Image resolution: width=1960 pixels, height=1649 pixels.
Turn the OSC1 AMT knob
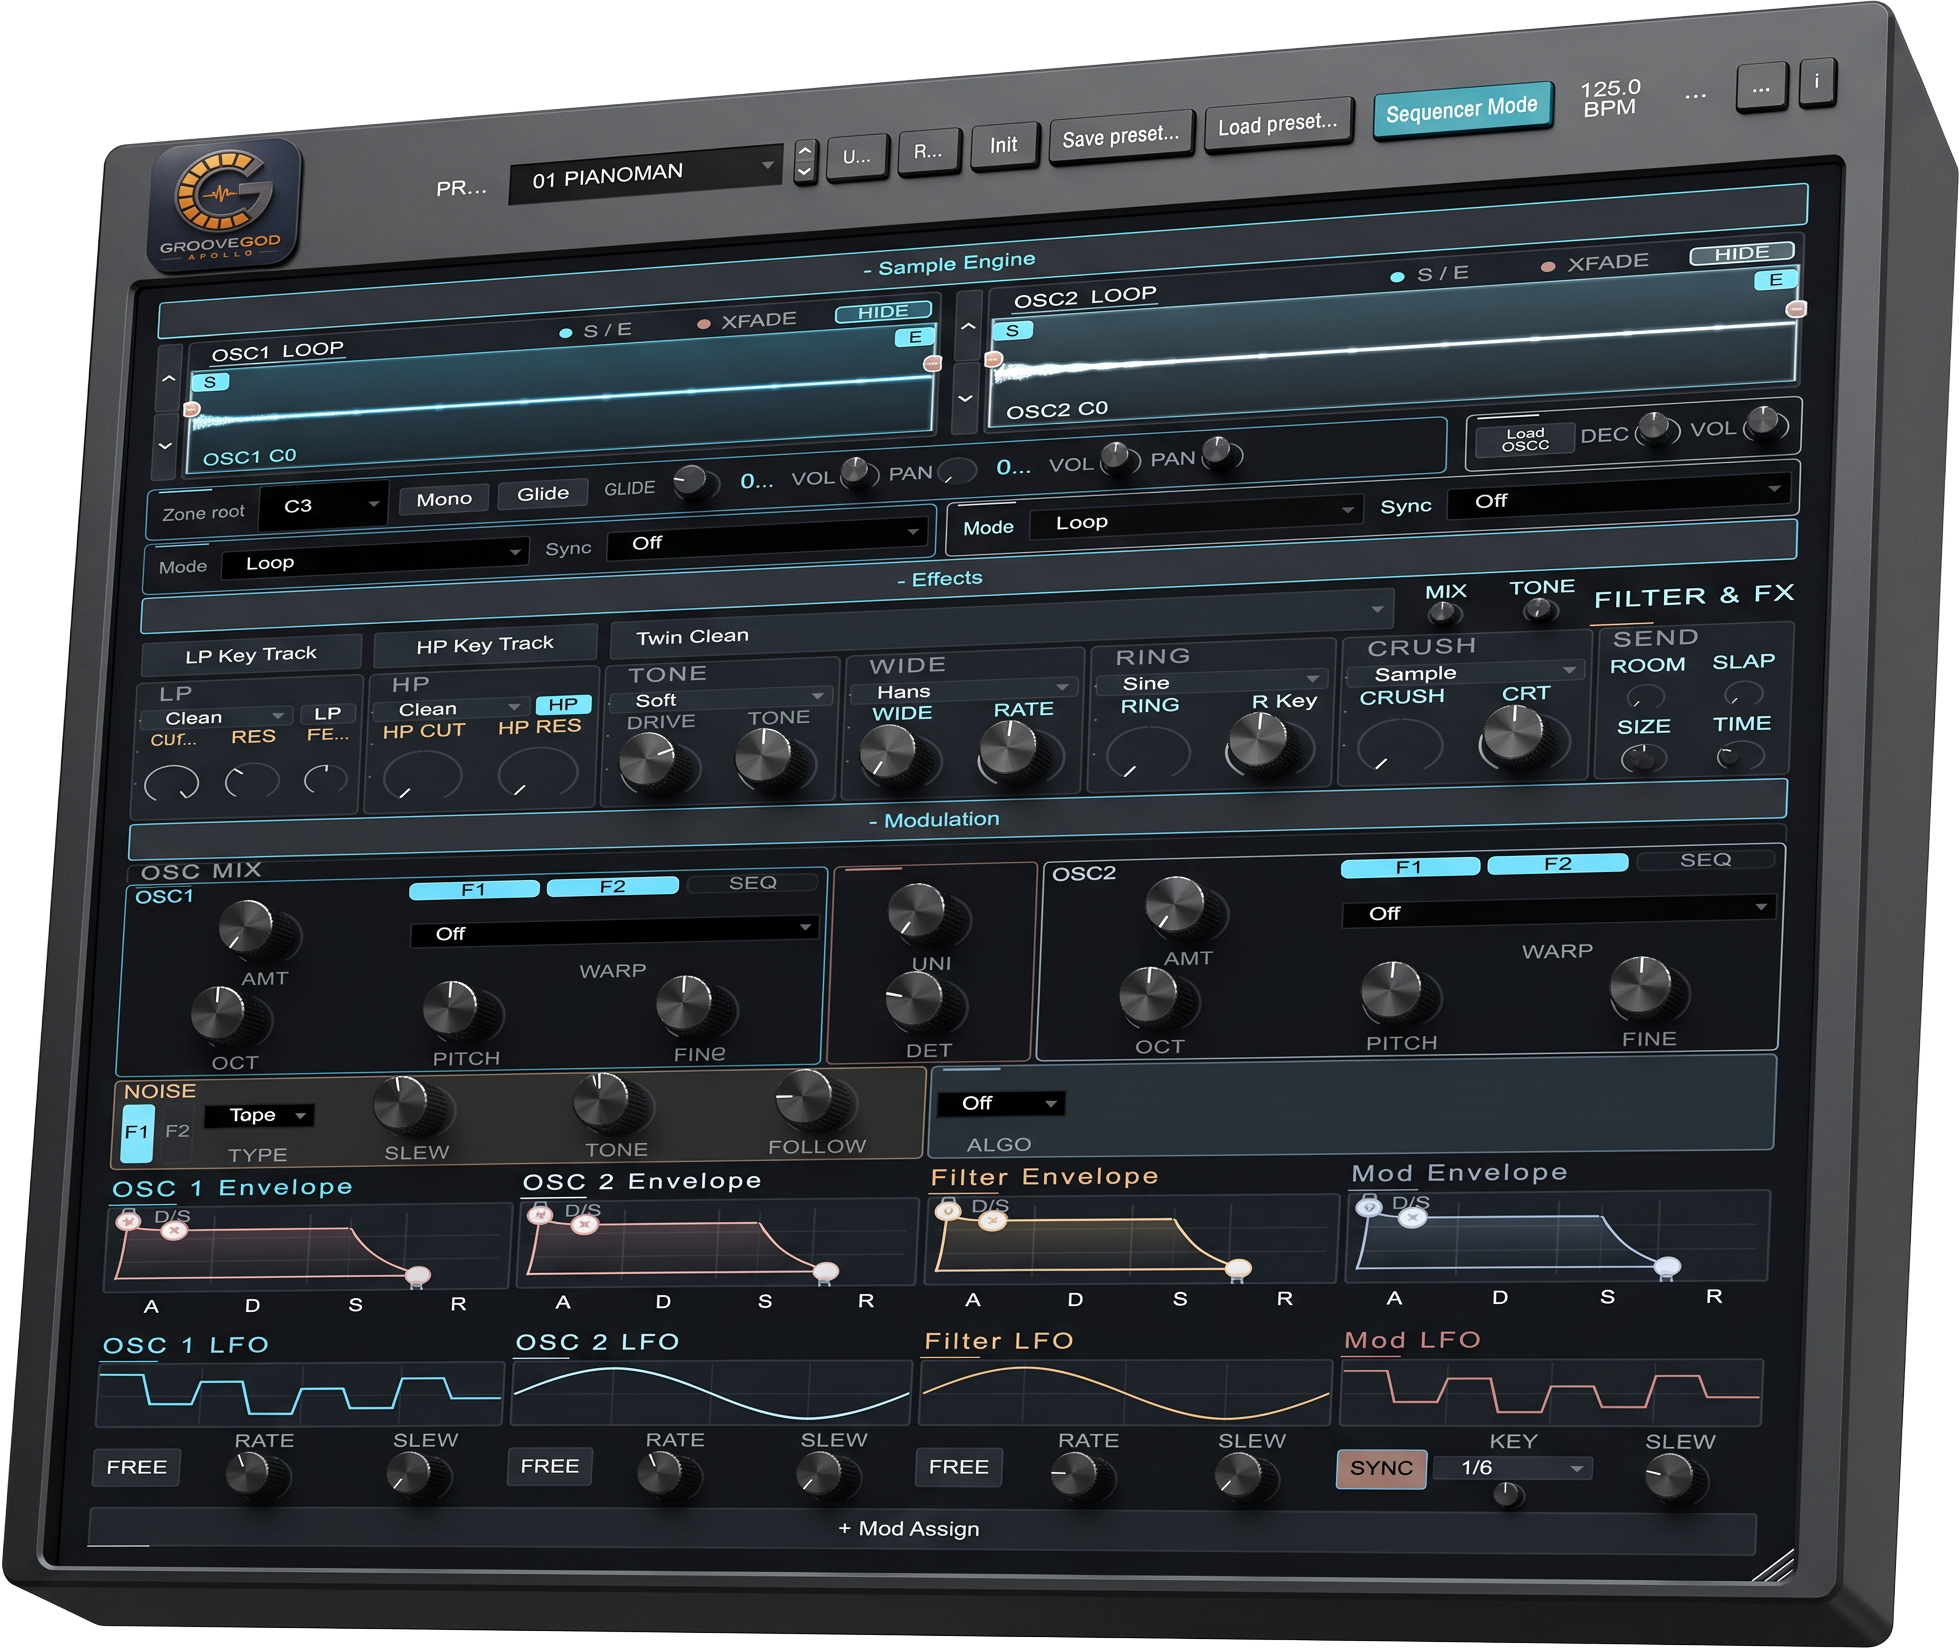(245, 926)
